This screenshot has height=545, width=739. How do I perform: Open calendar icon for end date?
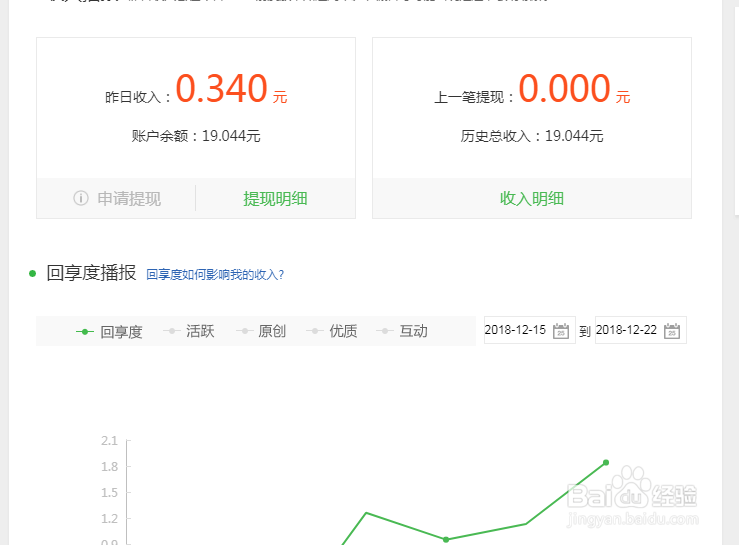click(x=672, y=330)
